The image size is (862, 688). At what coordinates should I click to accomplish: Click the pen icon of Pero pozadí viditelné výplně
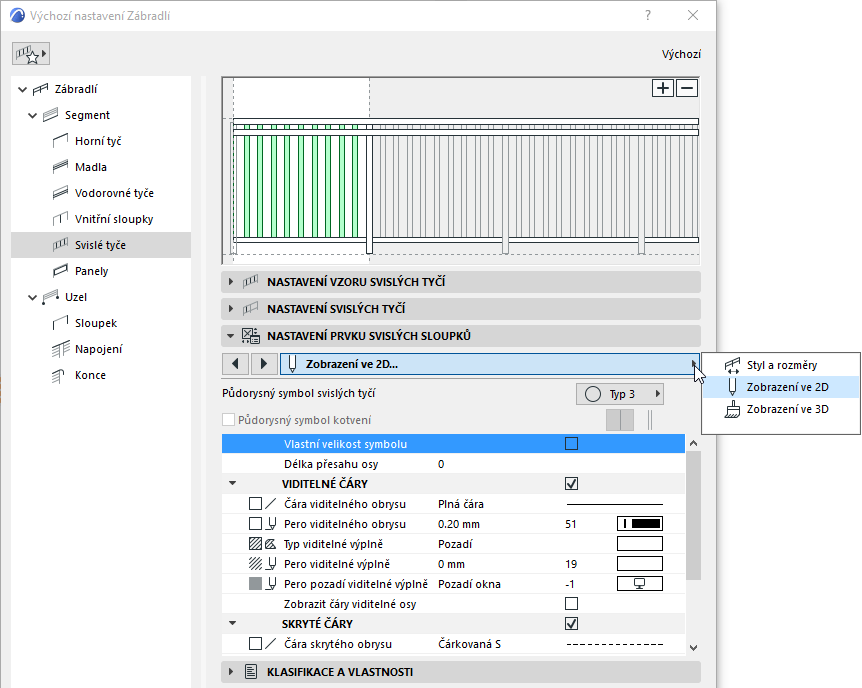272,584
